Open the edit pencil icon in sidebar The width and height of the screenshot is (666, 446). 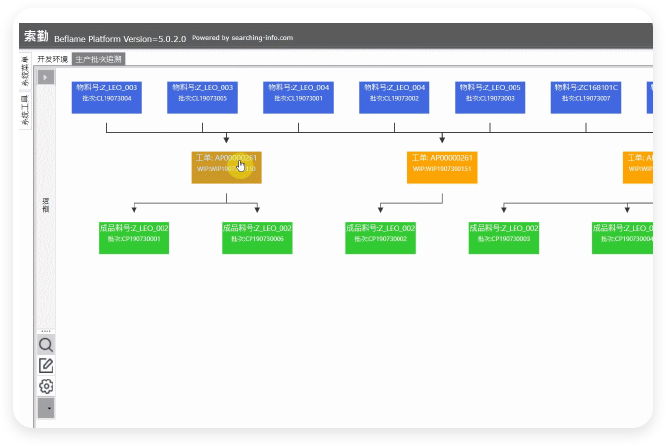(x=46, y=365)
